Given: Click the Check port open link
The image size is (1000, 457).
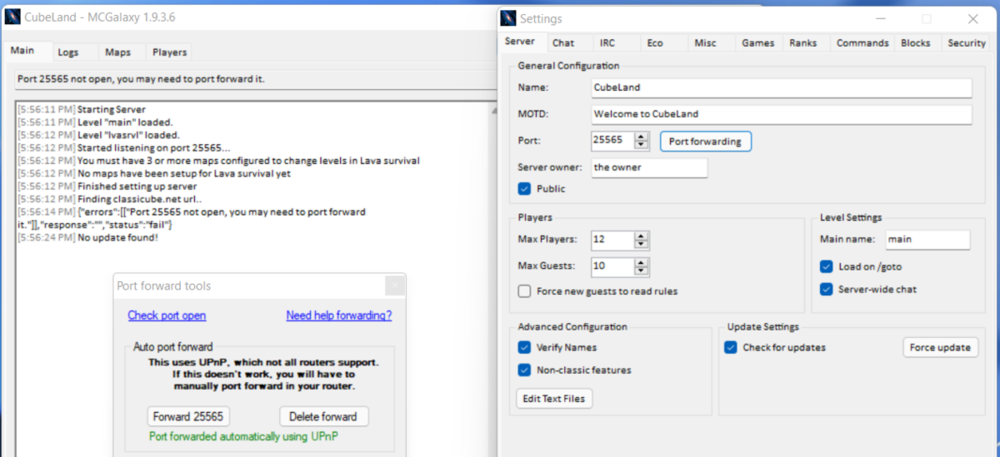Looking at the screenshot, I should 167,316.
